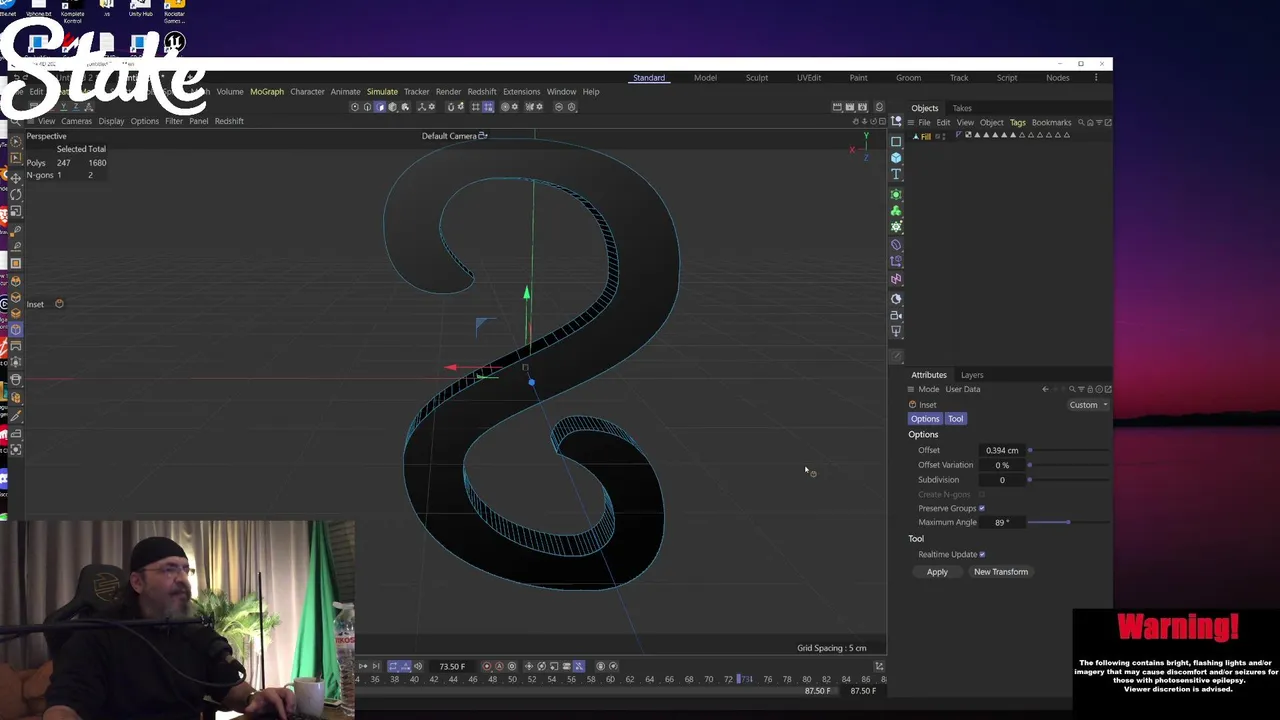This screenshot has width=1280, height=720.
Task: Click the Subdivision Surface generator icon
Action: coord(896,194)
